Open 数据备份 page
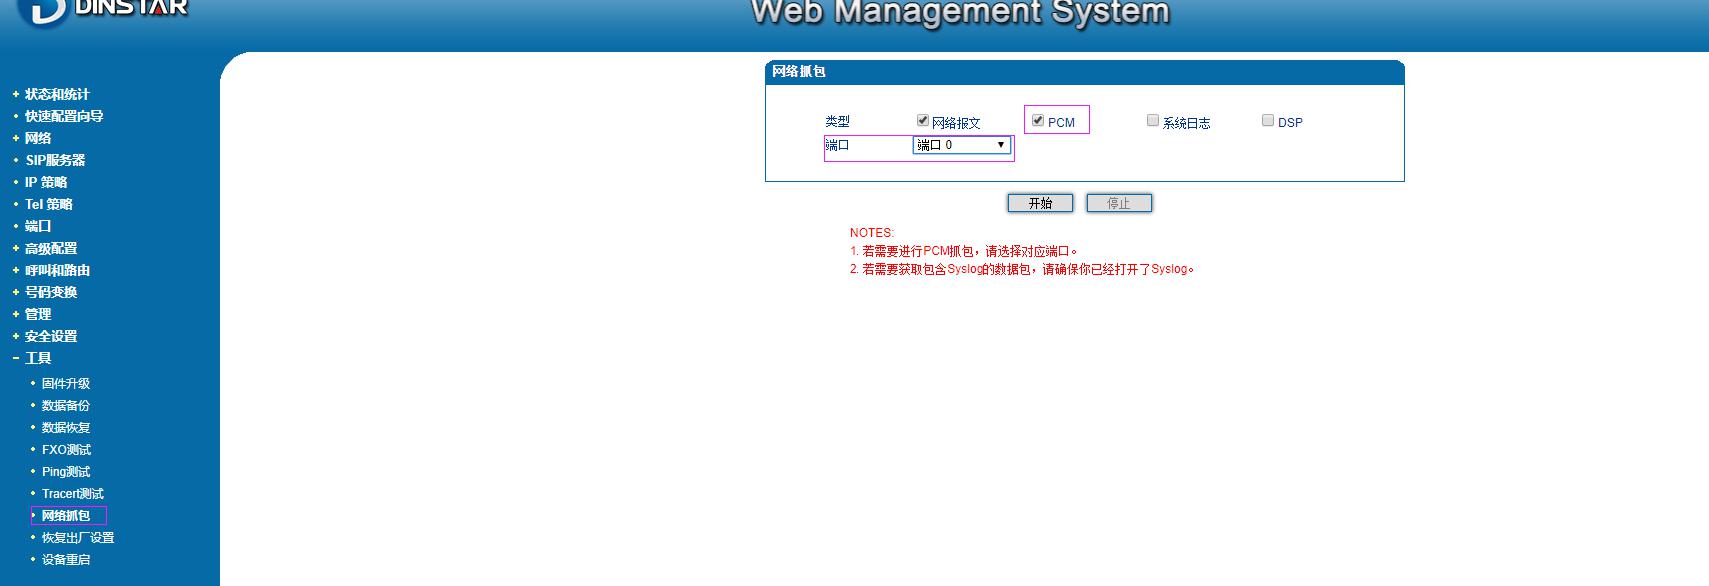 click(66, 406)
